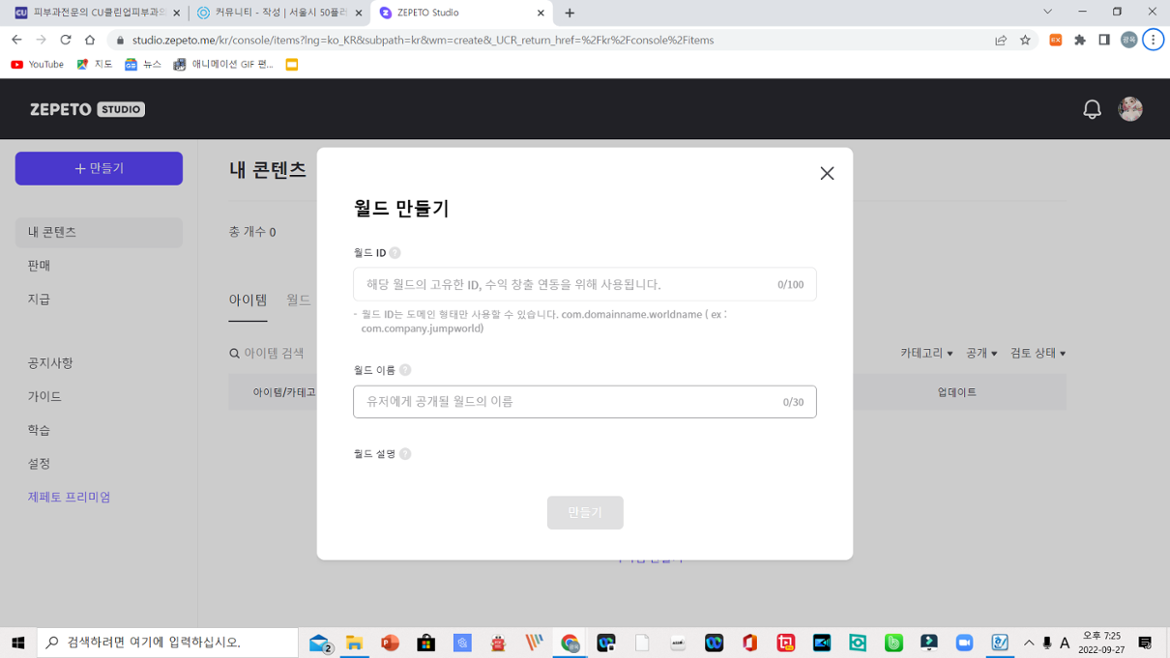Open the profile avatar menu

pyautogui.click(x=1131, y=108)
